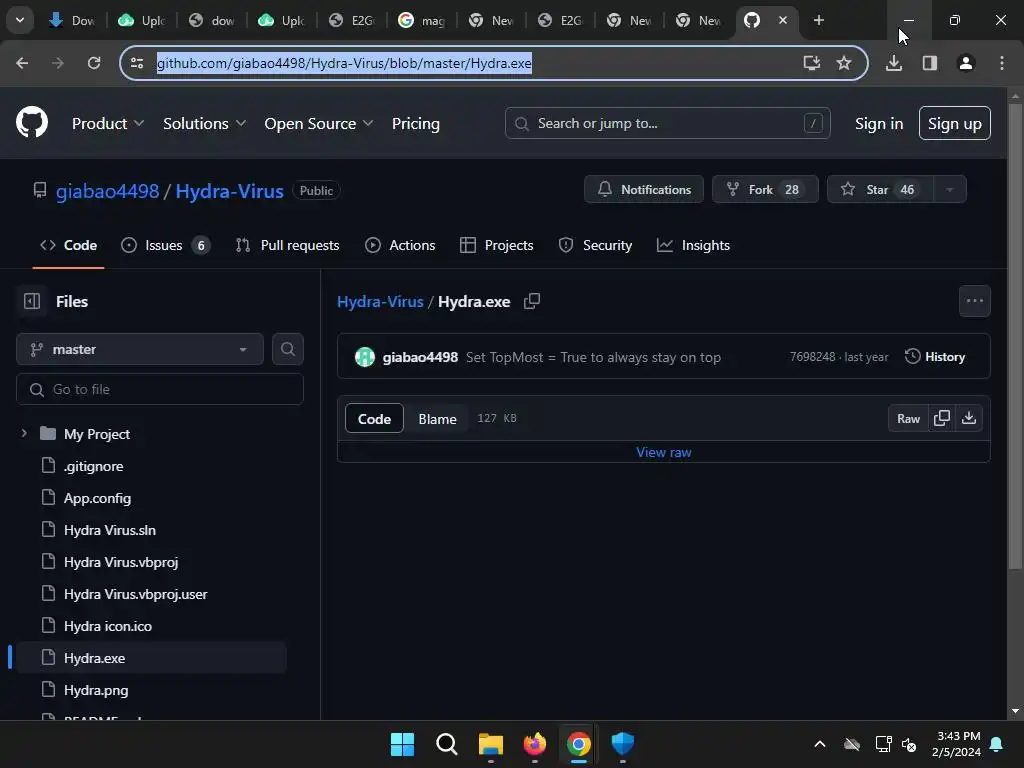Open Windows Security shield in taskbar

pos(622,744)
